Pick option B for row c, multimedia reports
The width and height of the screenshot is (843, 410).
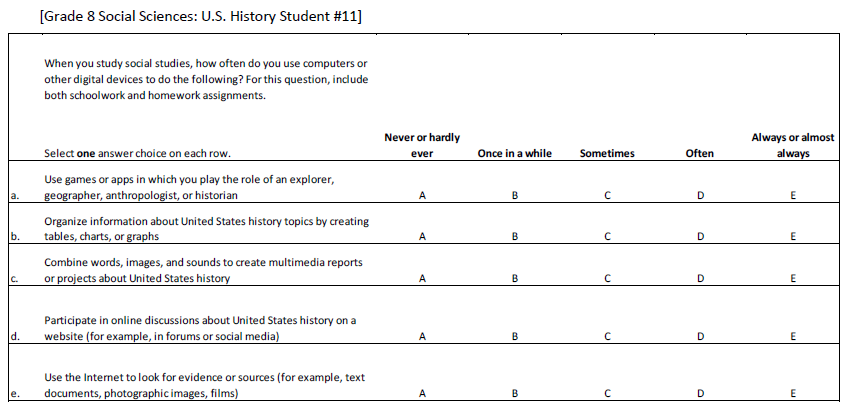pyautogui.click(x=514, y=279)
